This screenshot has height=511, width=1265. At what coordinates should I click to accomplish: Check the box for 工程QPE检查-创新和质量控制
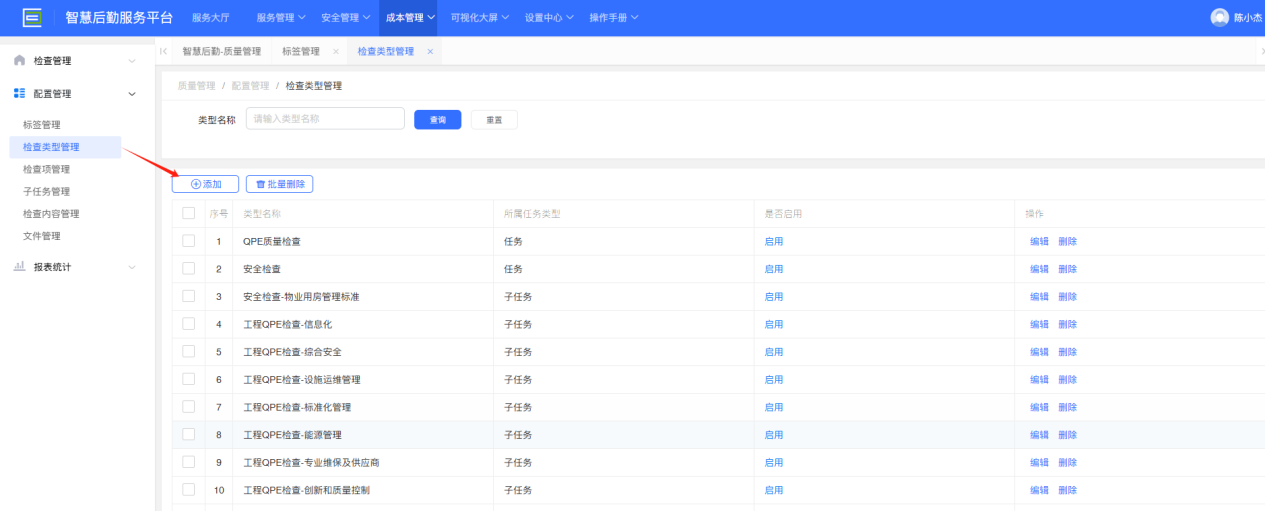point(189,490)
